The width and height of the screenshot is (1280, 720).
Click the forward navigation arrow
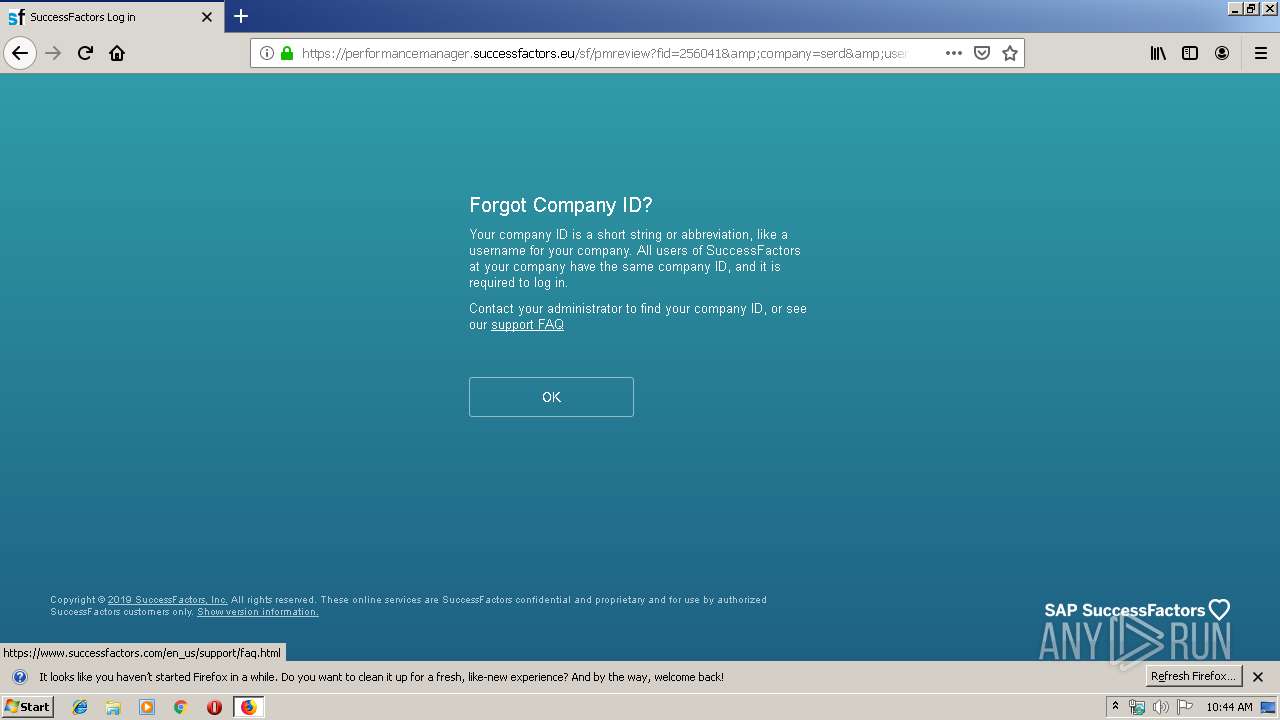(x=53, y=53)
